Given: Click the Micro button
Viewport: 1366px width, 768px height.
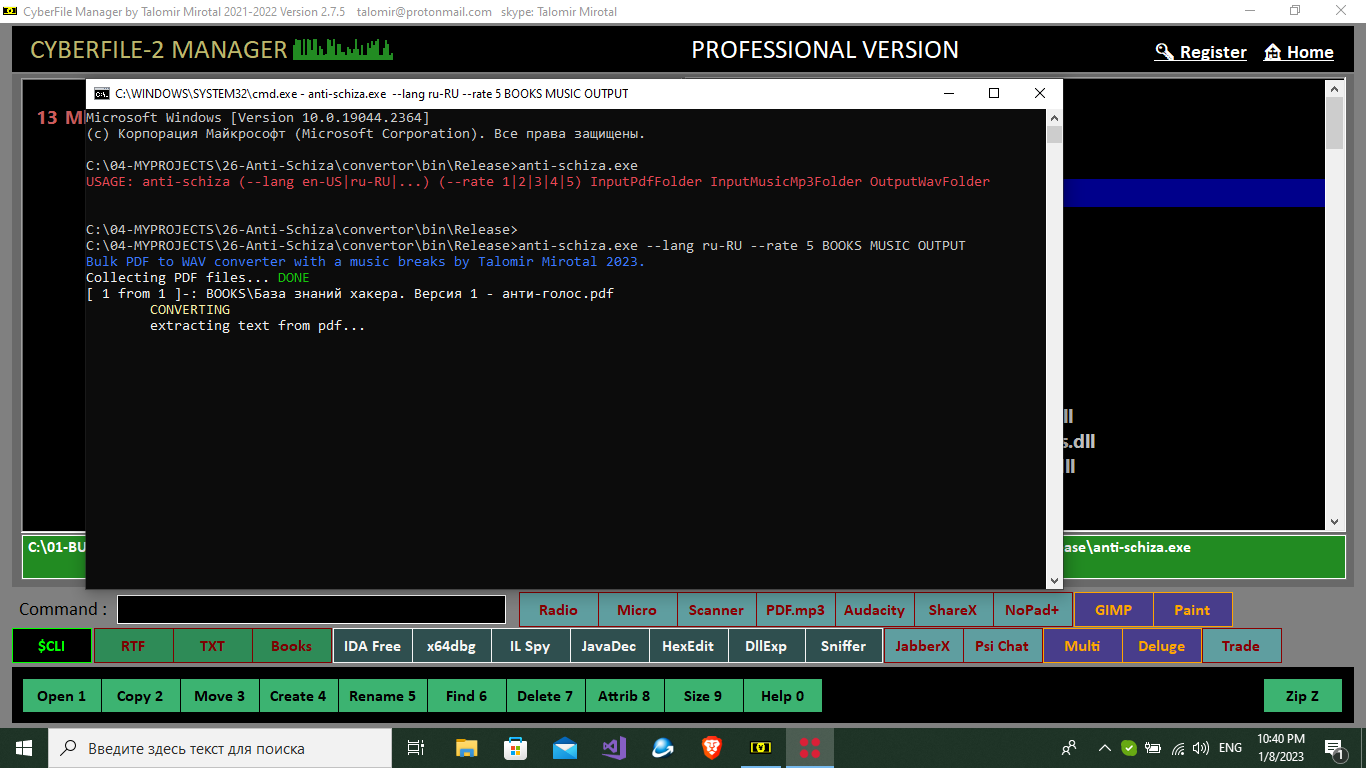Looking at the screenshot, I should click(x=637, y=610).
